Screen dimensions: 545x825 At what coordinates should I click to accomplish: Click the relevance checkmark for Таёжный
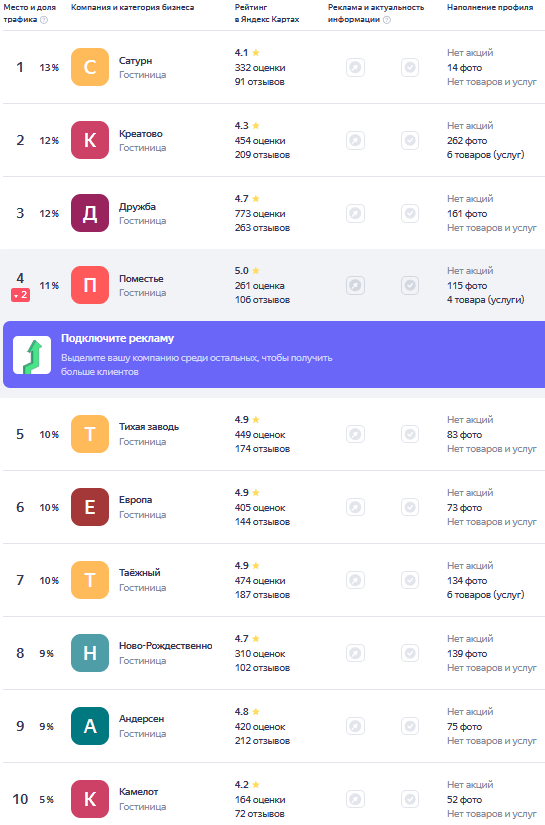pyautogui.click(x=410, y=580)
